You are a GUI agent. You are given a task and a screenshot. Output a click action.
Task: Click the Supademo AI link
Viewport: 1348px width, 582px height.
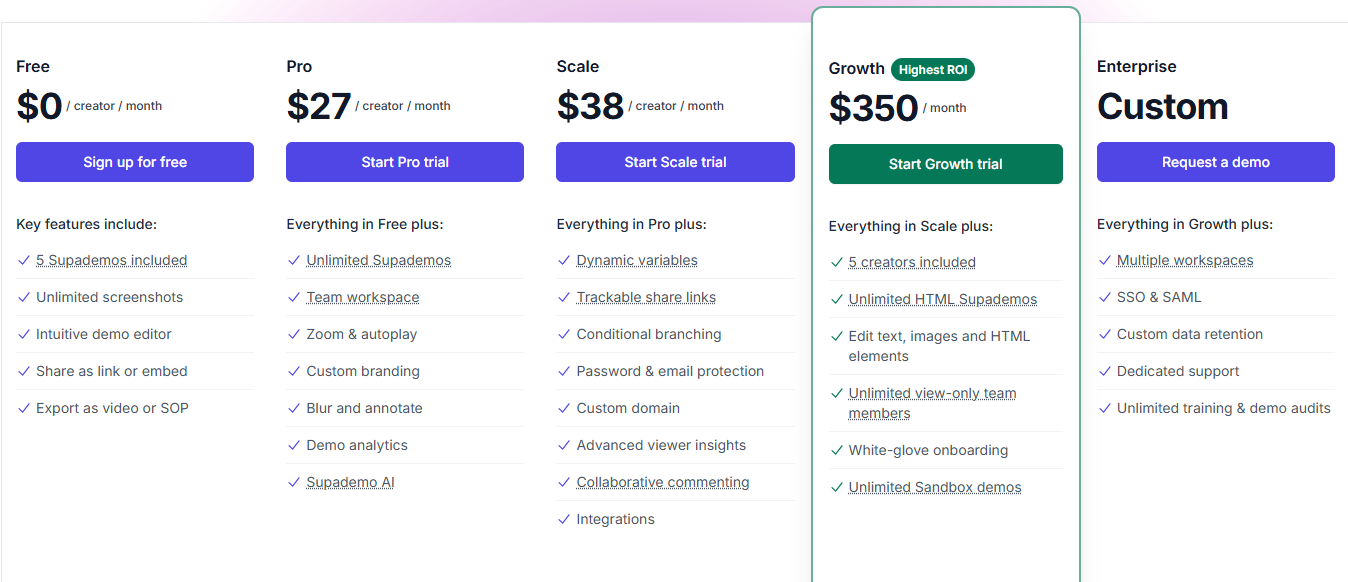click(x=350, y=482)
